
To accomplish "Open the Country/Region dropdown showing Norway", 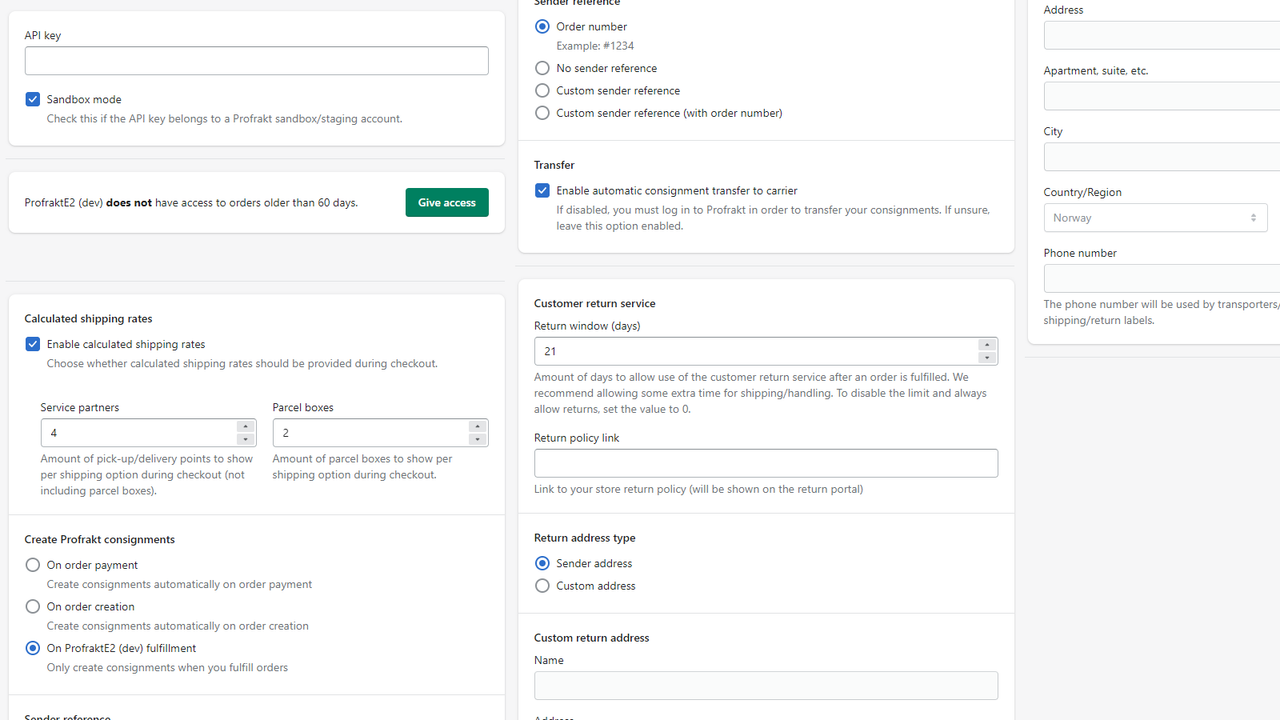I will tap(1156, 217).
